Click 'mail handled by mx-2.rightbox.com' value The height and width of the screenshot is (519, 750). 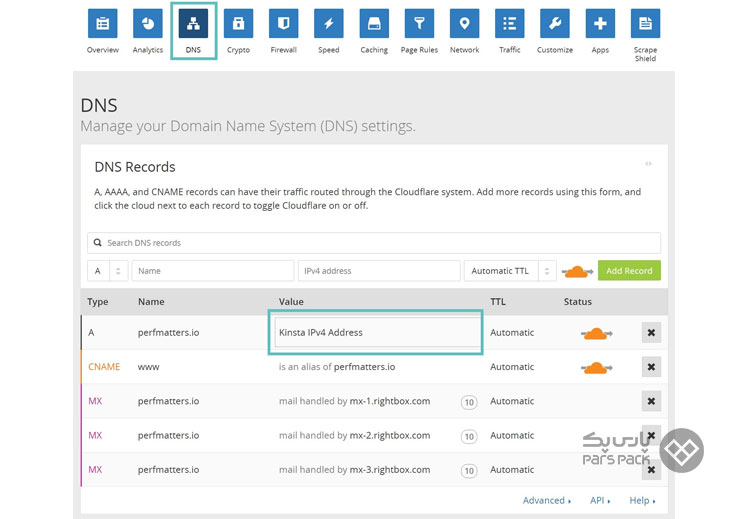pos(354,436)
